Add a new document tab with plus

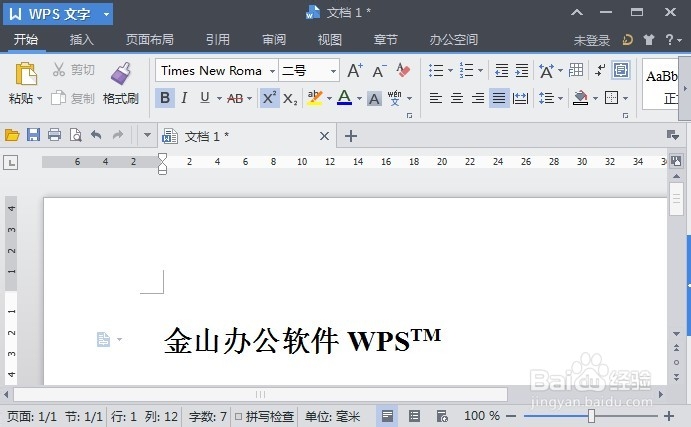click(x=351, y=136)
